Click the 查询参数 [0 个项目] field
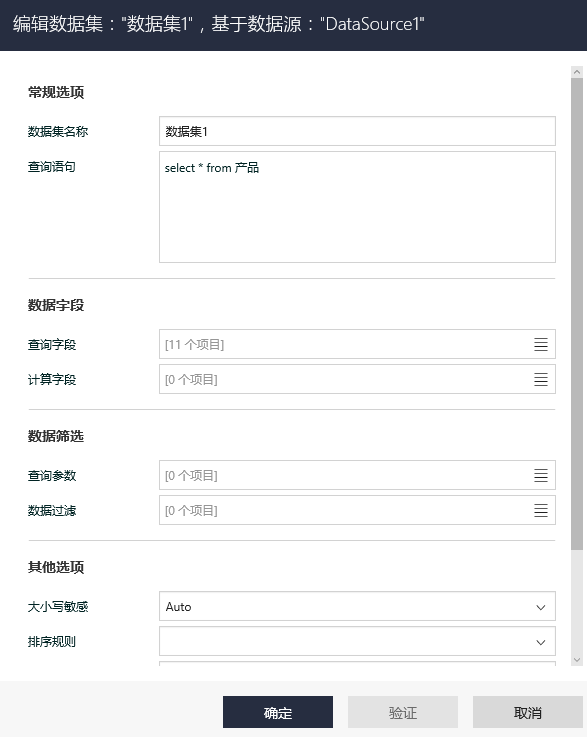Image resolution: width=587 pixels, height=737 pixels. pyautogui.click(x=357, y=475)
